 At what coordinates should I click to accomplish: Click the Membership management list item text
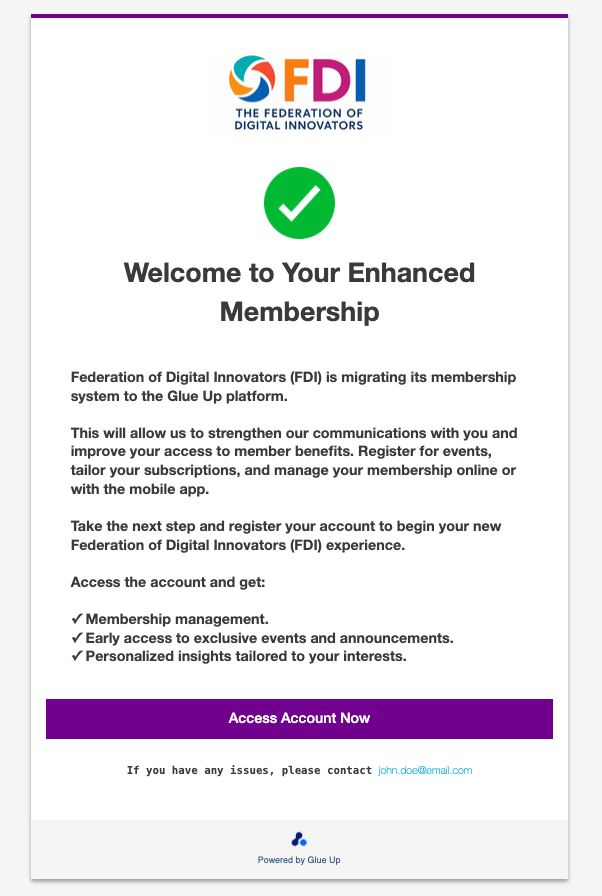pyautogui.click(x=177, y=619)
